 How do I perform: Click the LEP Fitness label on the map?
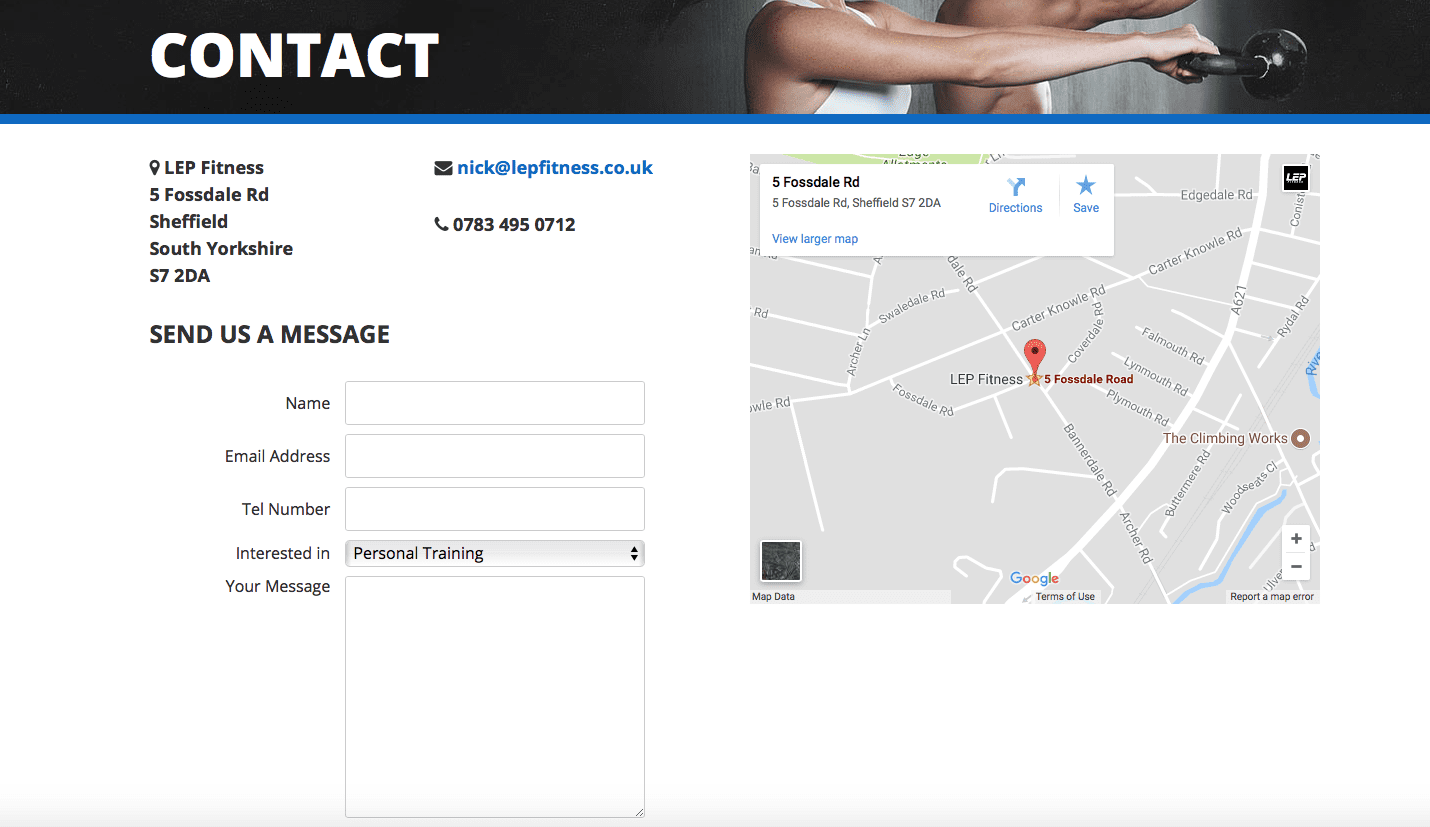click(x=986, y=379)
